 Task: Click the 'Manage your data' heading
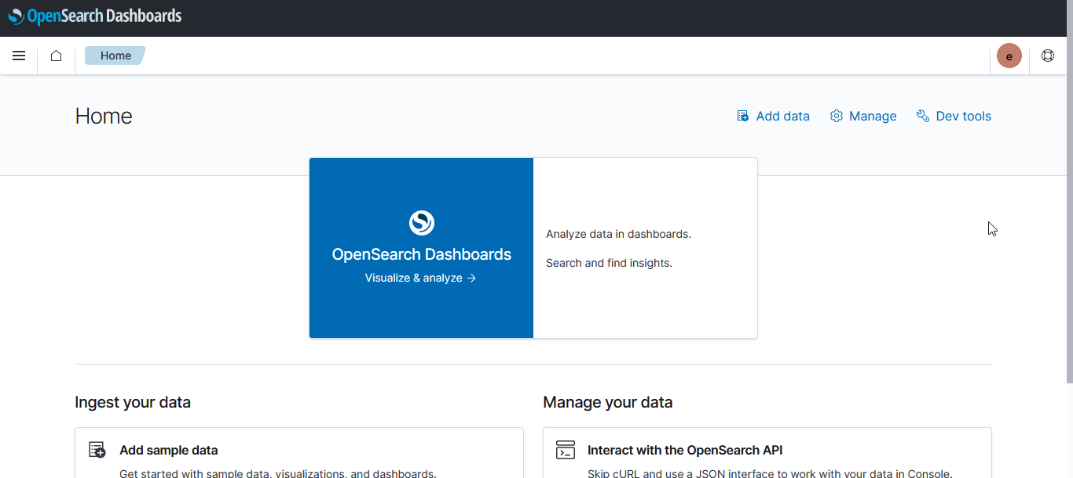click(x=608, y=402)
